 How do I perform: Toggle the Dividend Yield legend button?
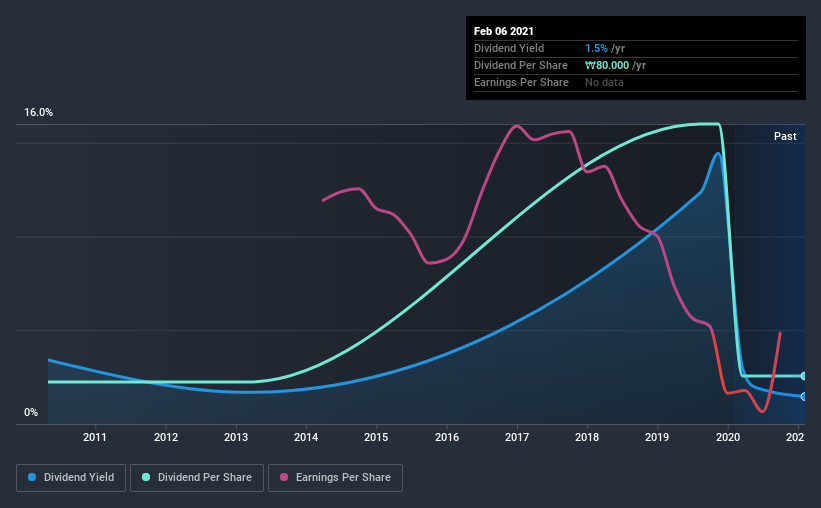71,478
